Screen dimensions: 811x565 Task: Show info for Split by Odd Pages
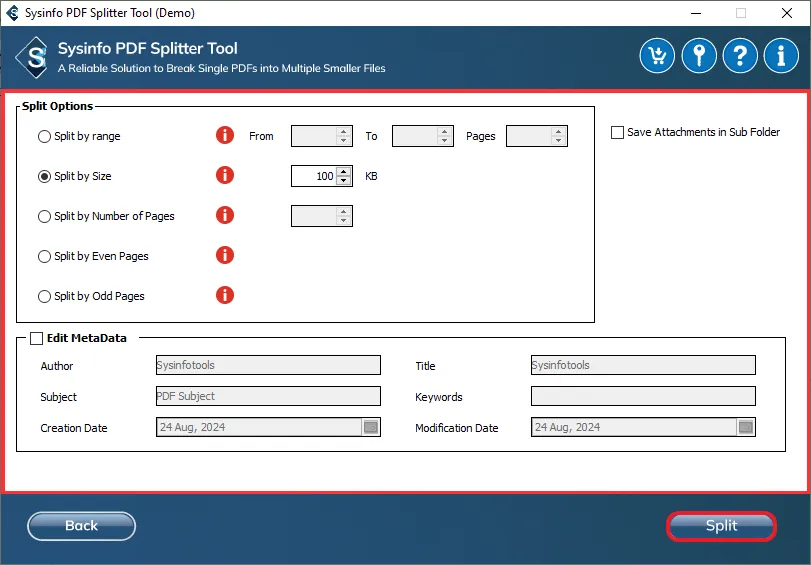(225, 296)
